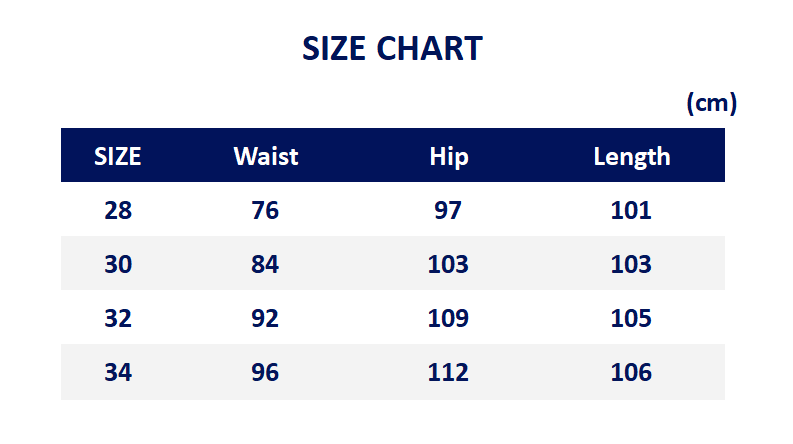Select waist value 92

(265, 319)
